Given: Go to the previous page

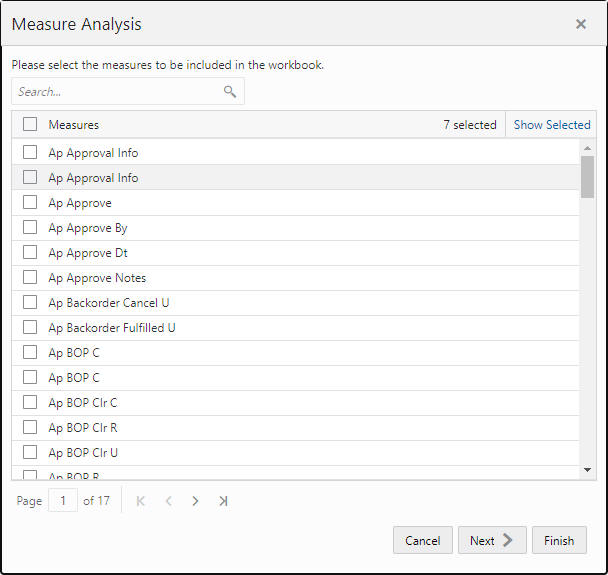Looking at the screenshot, I should 168,501.
